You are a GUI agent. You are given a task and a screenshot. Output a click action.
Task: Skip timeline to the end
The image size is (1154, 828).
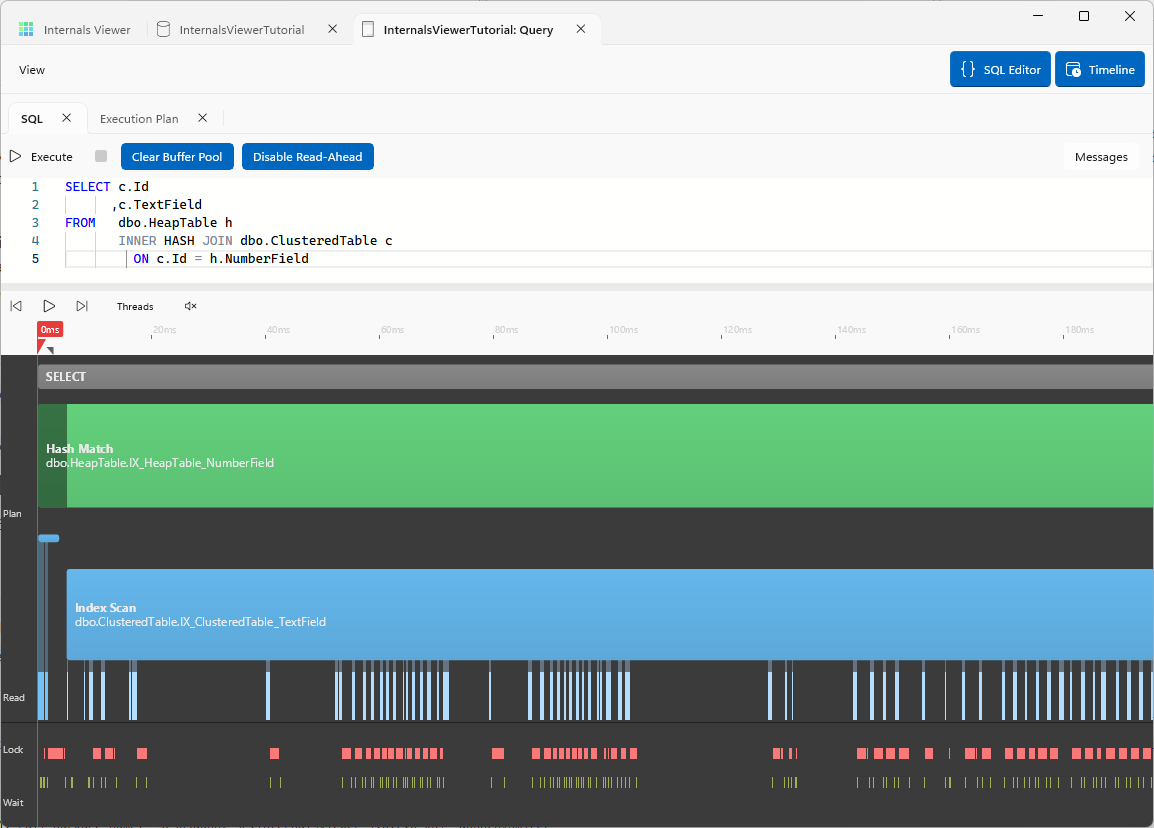(x=82, y=306)
